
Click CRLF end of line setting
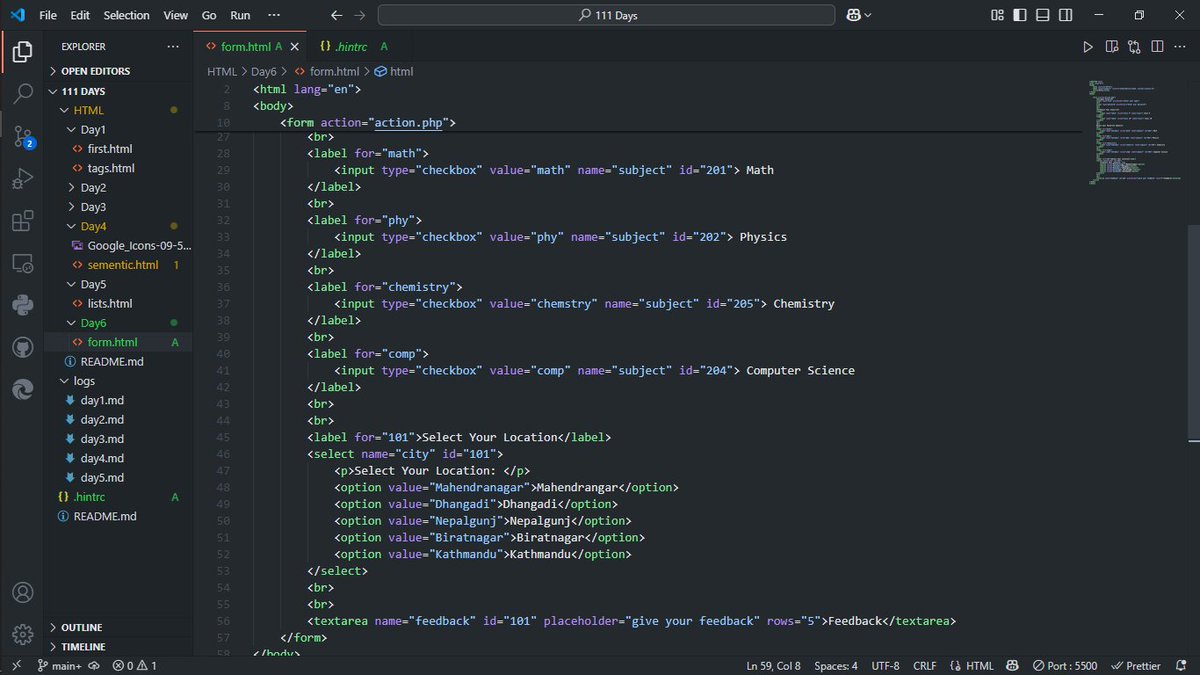pos(925,665)
